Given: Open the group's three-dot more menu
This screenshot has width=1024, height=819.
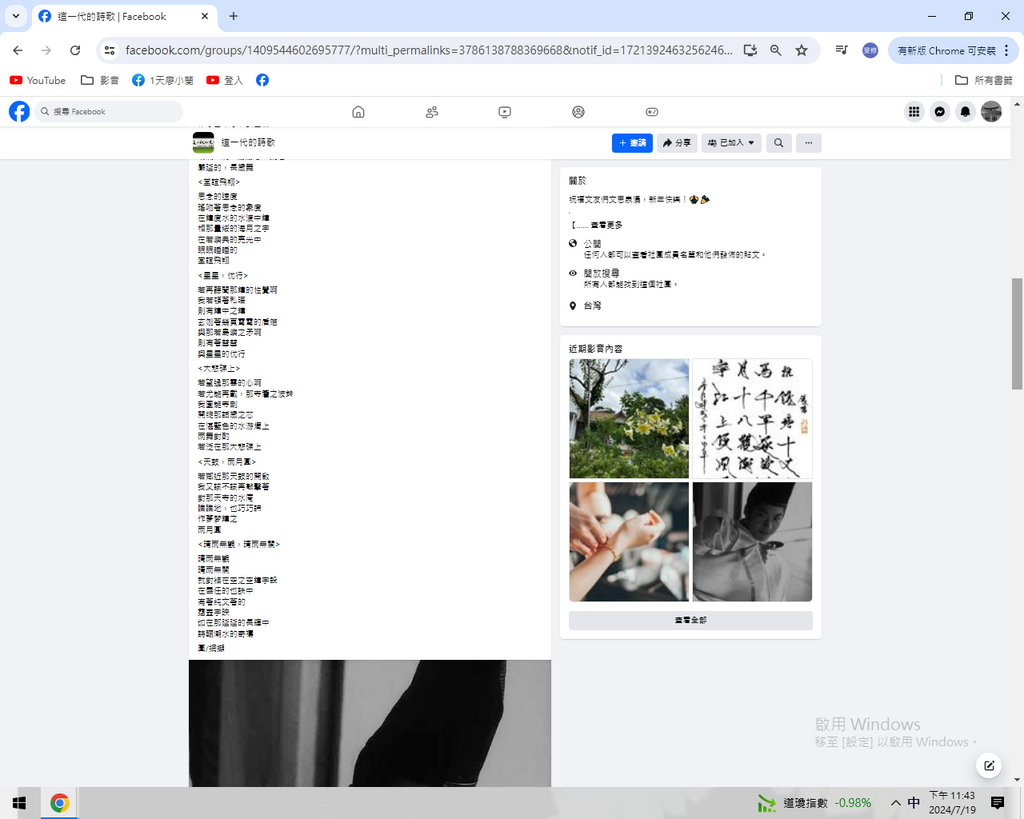Looking at the screenshot, I should pos(808,143).
